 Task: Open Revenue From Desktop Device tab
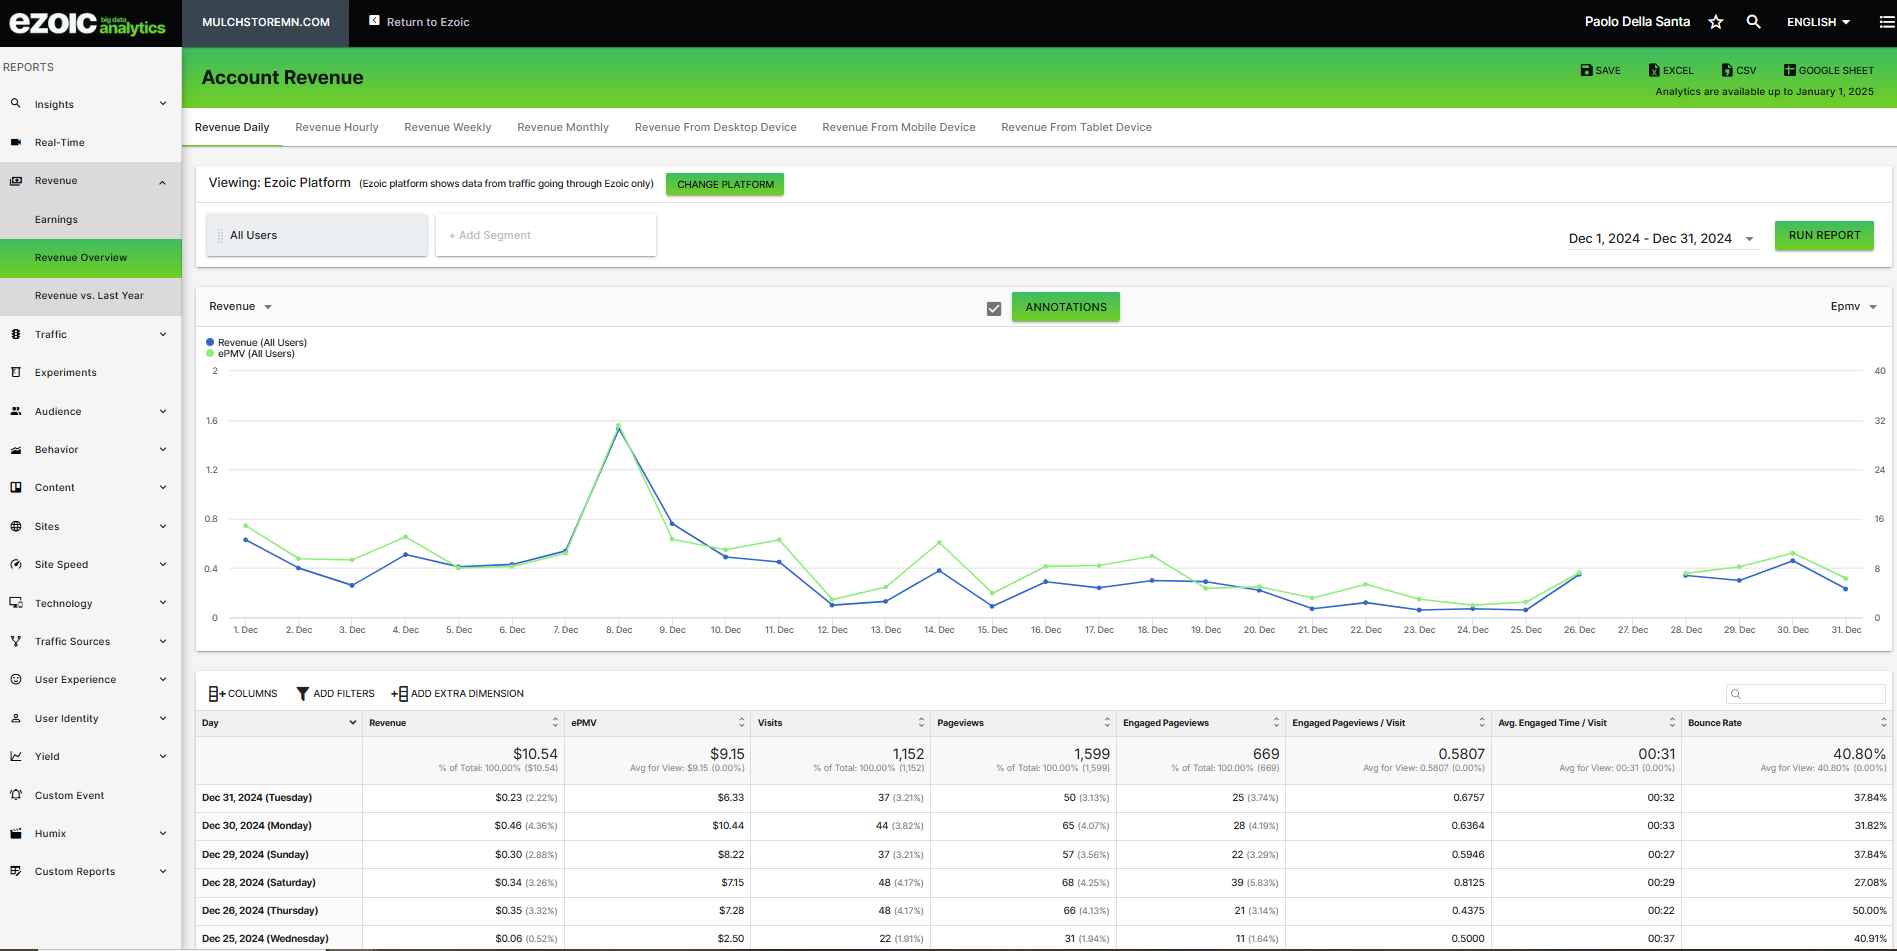pos(715,127)
